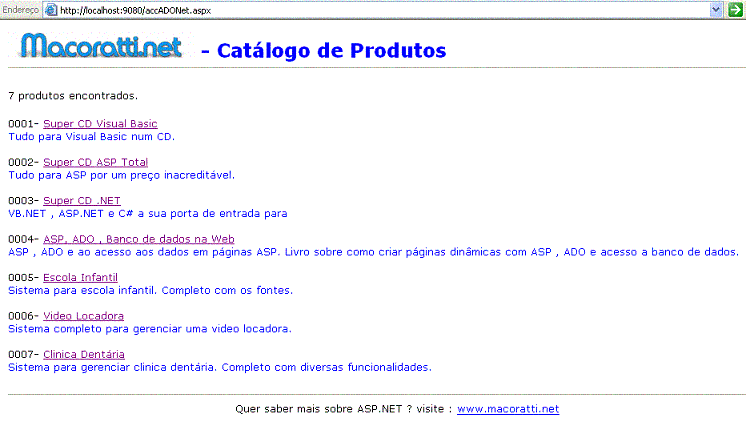Click 'Sistema para gerenciar clinica dentária' description
Screen dimensions: 746x422
[220, 367]
